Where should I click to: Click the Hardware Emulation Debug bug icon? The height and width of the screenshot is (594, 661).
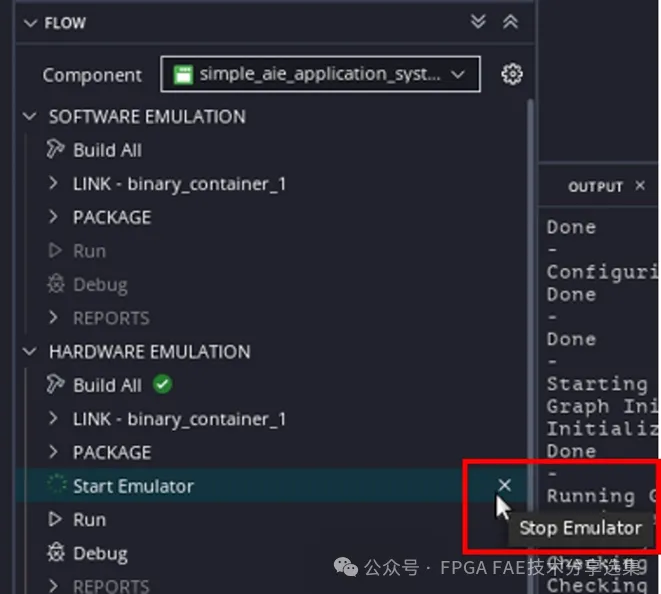point(56,553)
